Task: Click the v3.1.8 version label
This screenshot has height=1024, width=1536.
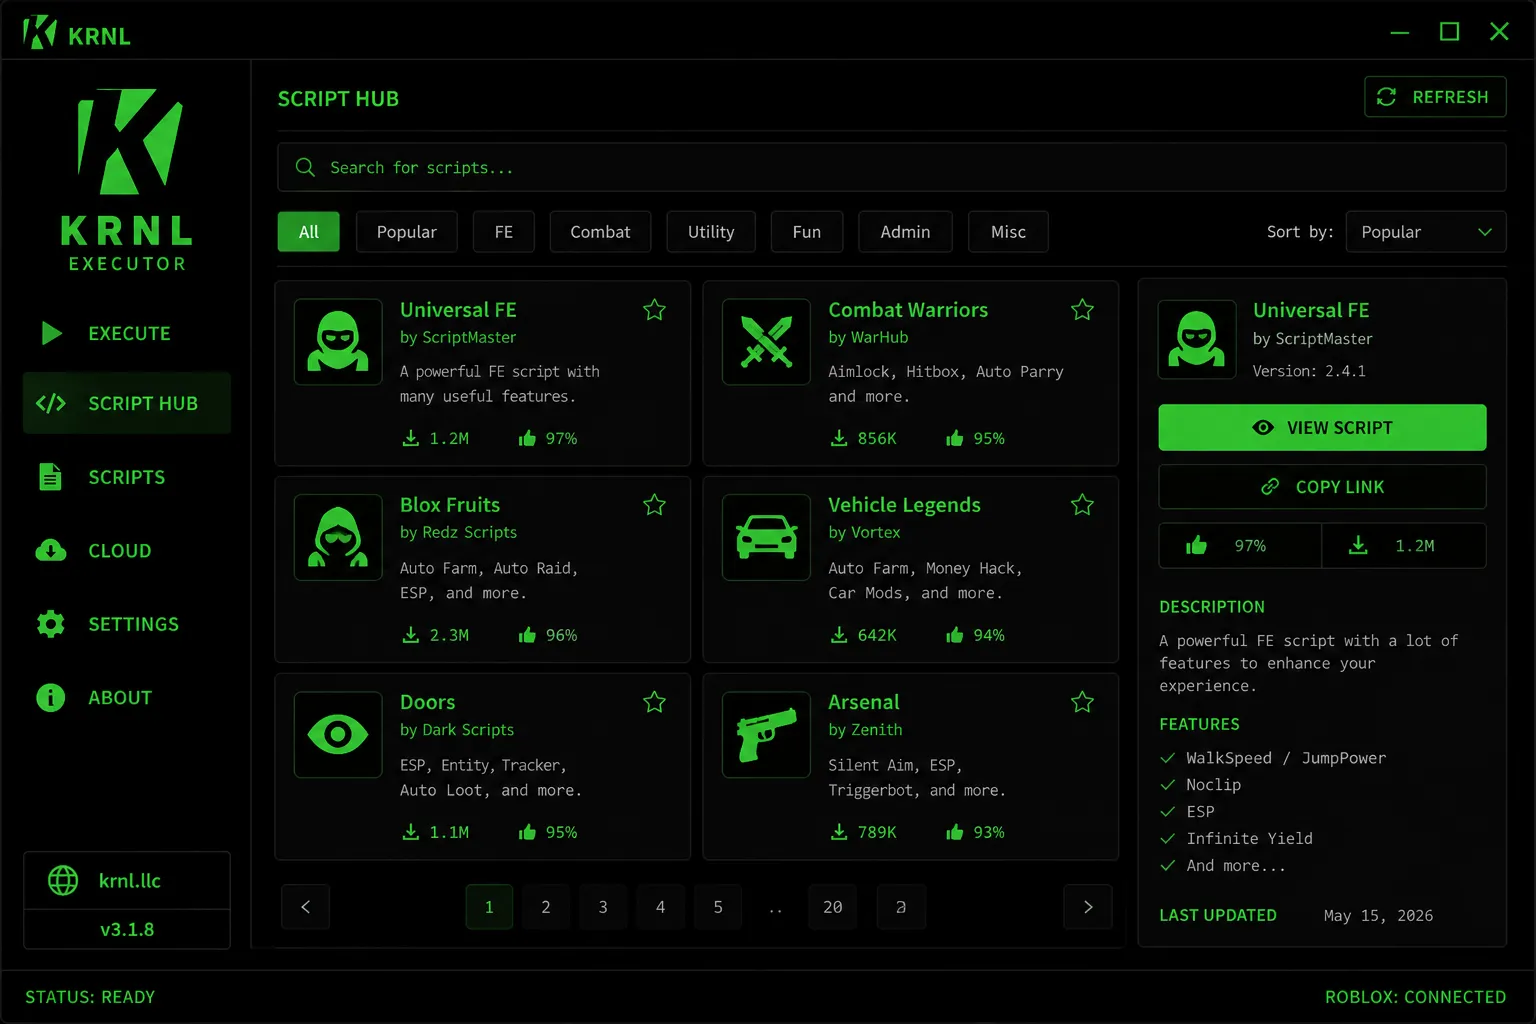Action: coord(127,929)
